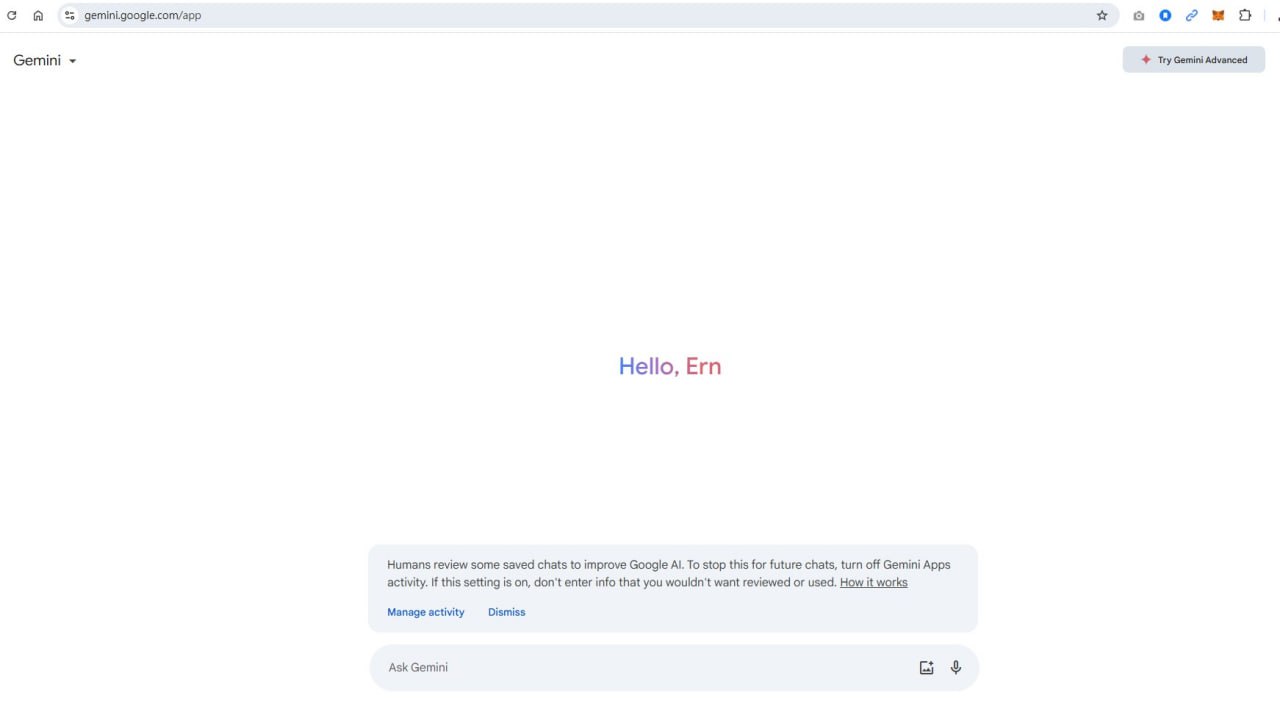Open the MetaMask fox extension
1280x725 pixels.
point(1218,16)
